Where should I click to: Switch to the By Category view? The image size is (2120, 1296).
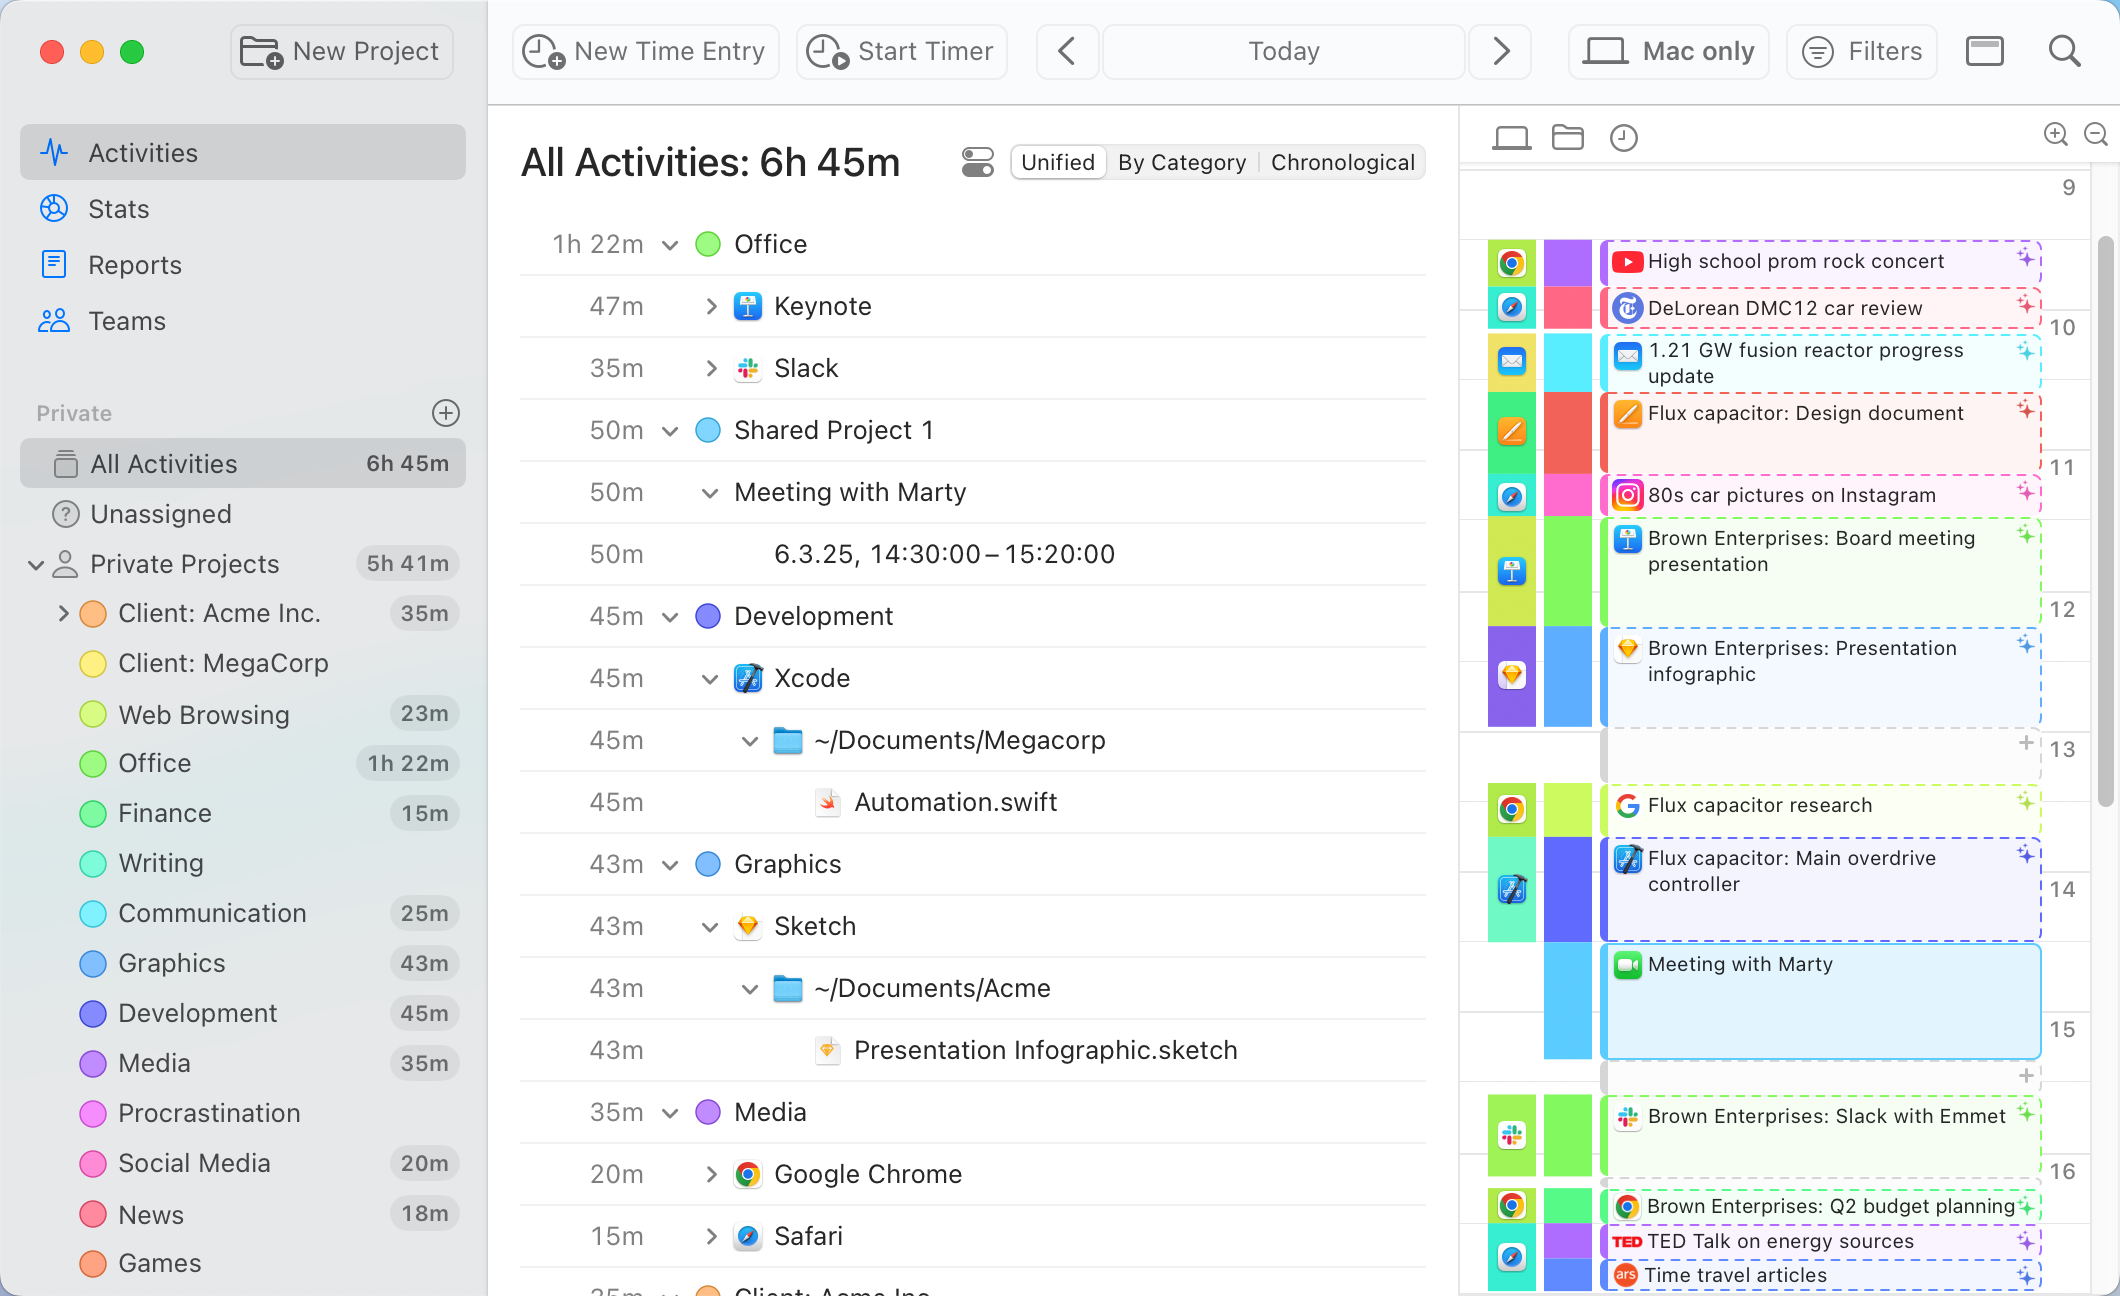[x=1181, y=162]
